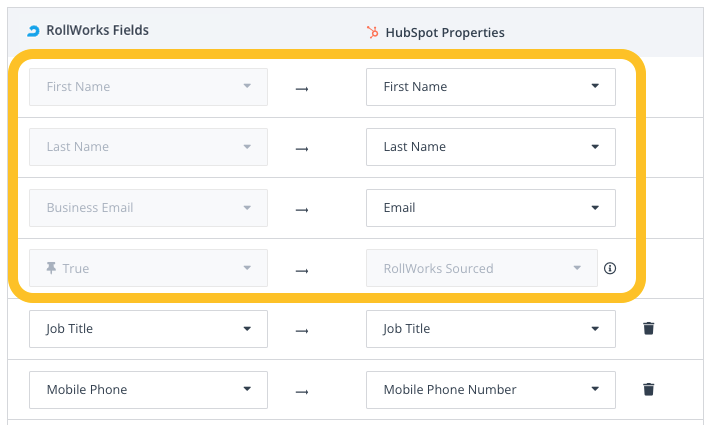Open RollWorks Job Title field dropdown

(148, 329)
